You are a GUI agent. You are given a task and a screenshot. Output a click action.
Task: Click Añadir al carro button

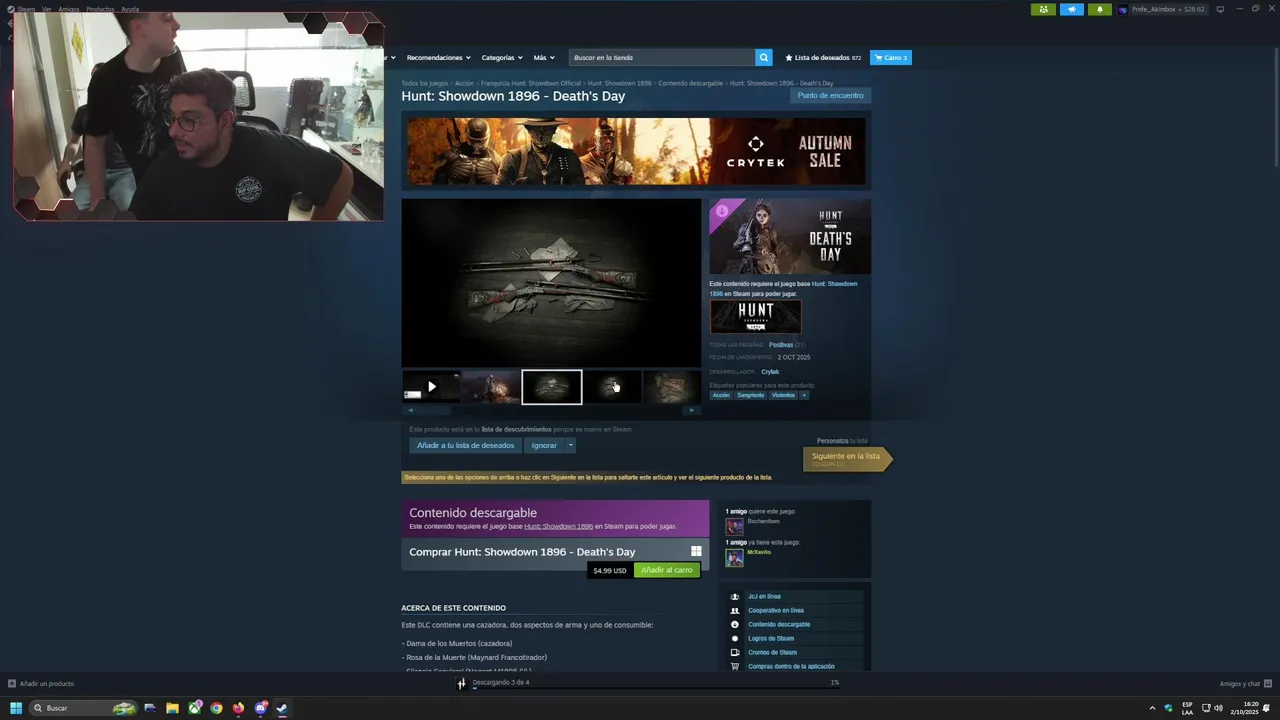tap(666, 570)
